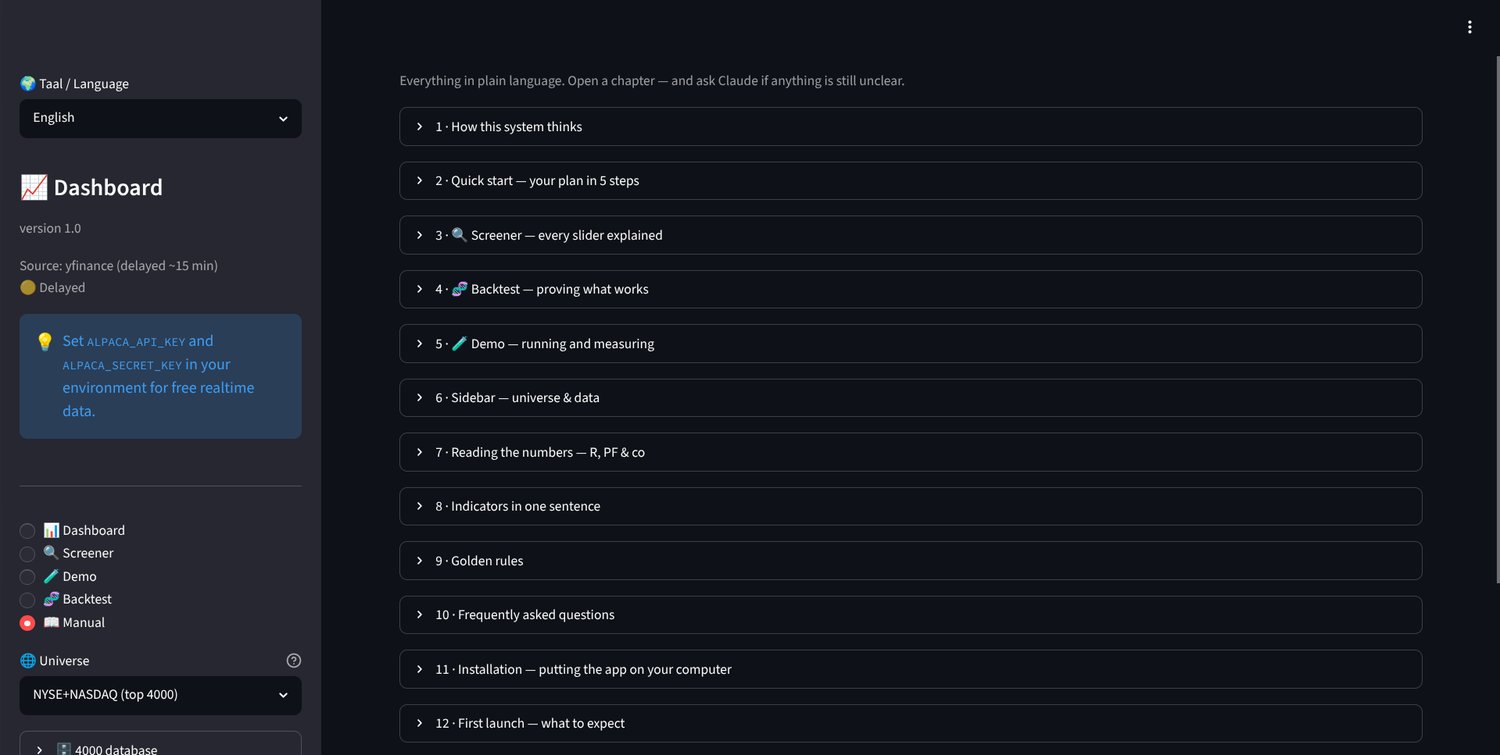Click chevron icon beside 'How this system thinks'
Image resolution: width=1500 pixels, height=755 pixels.
tap(420, 126)
